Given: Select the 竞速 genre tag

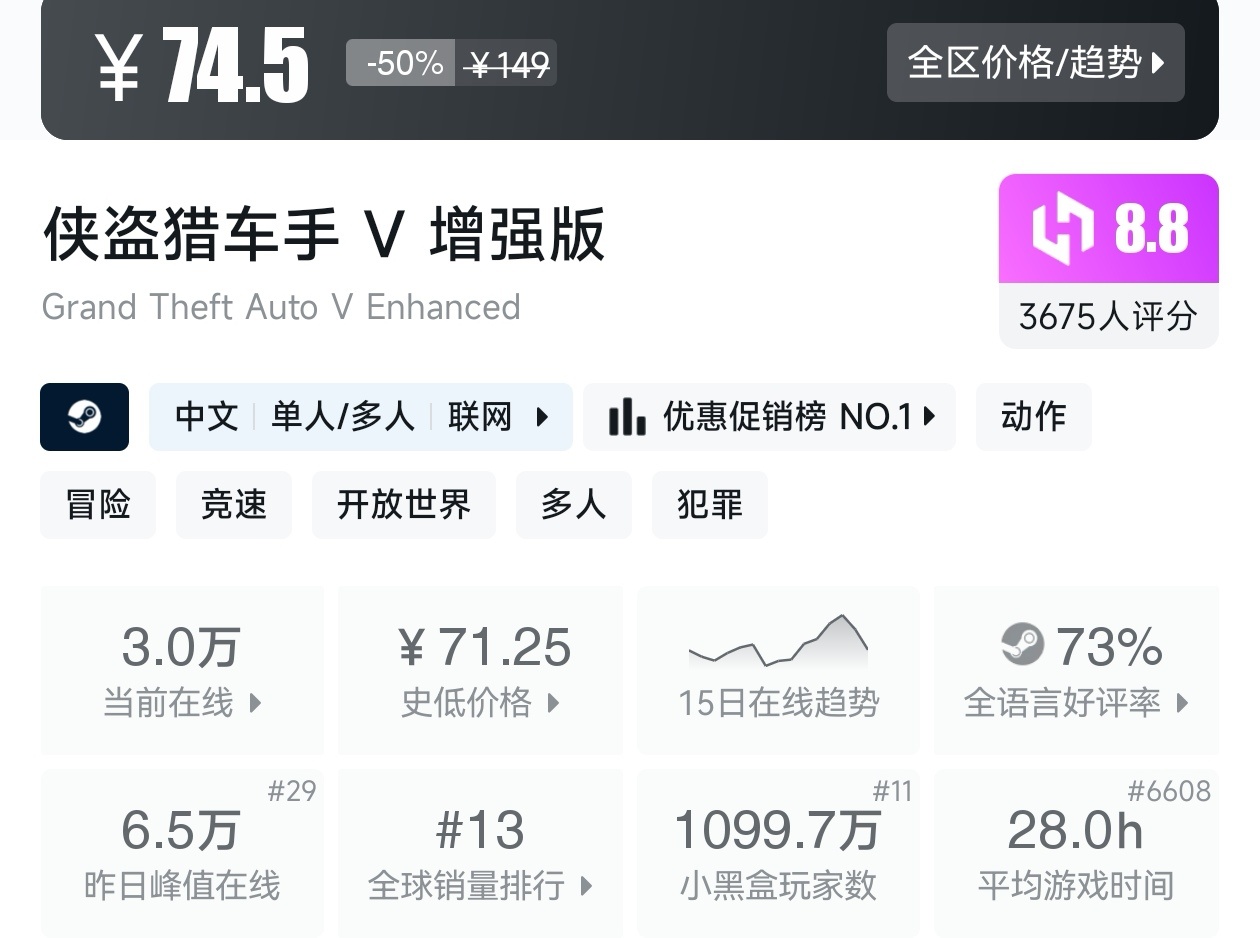Looking at the screenshot, I should [x=234, y=505].
